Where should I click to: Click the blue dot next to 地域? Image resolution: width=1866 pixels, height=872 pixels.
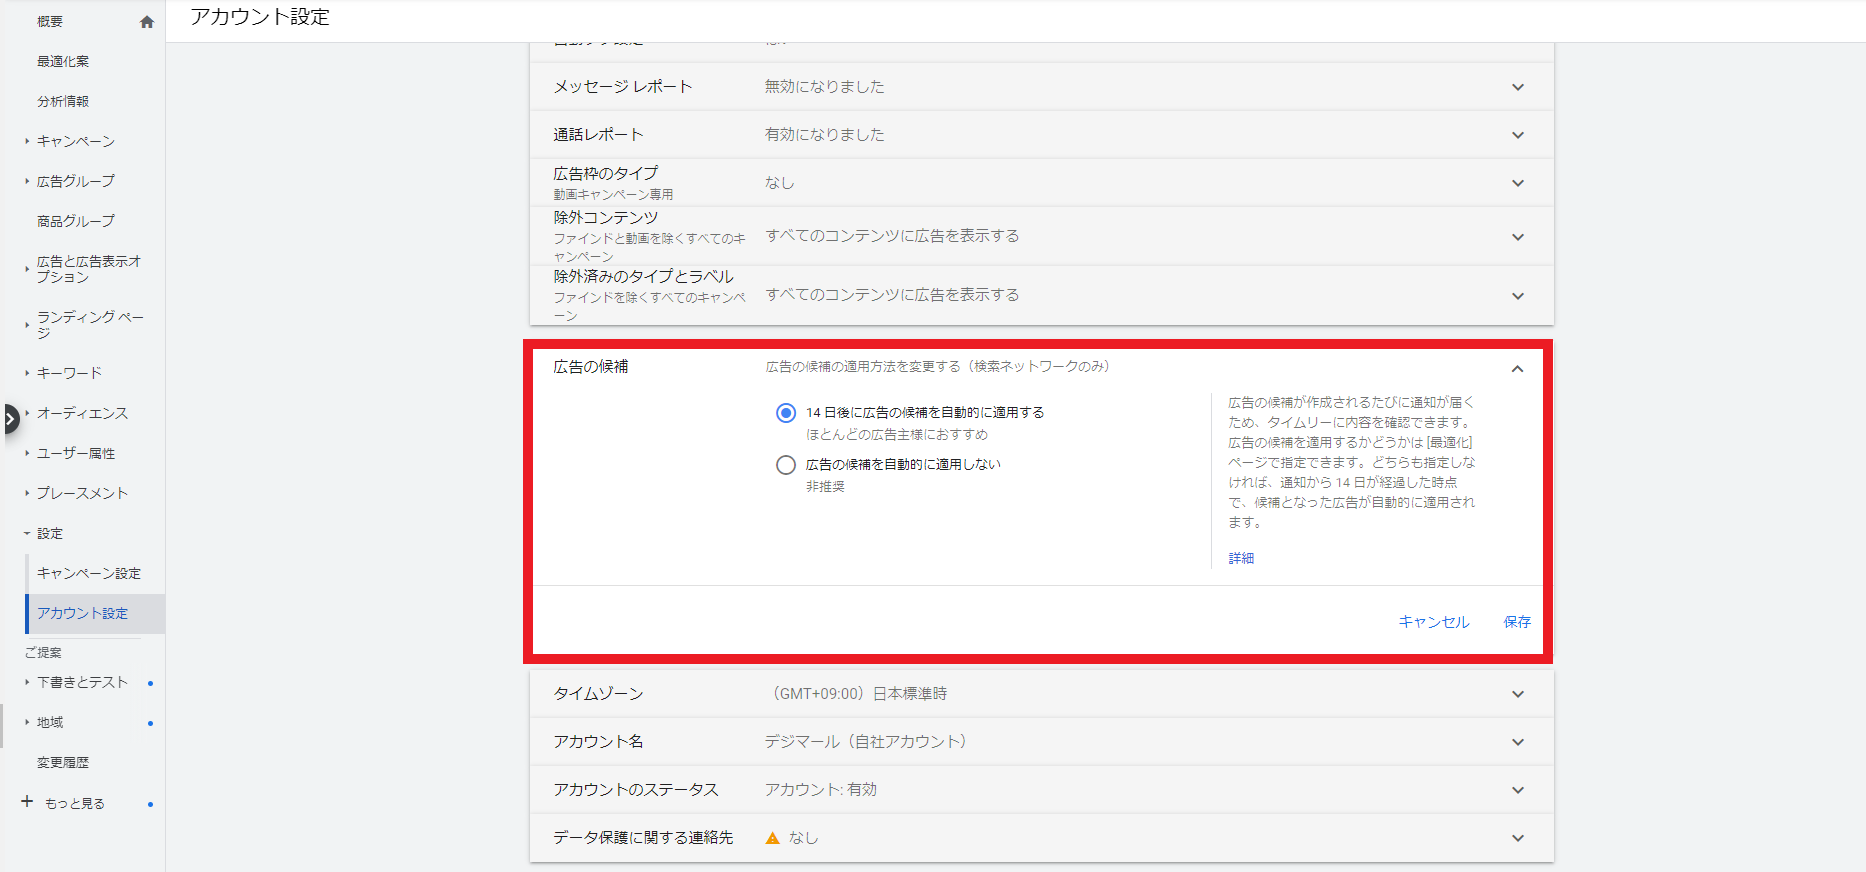150,723
